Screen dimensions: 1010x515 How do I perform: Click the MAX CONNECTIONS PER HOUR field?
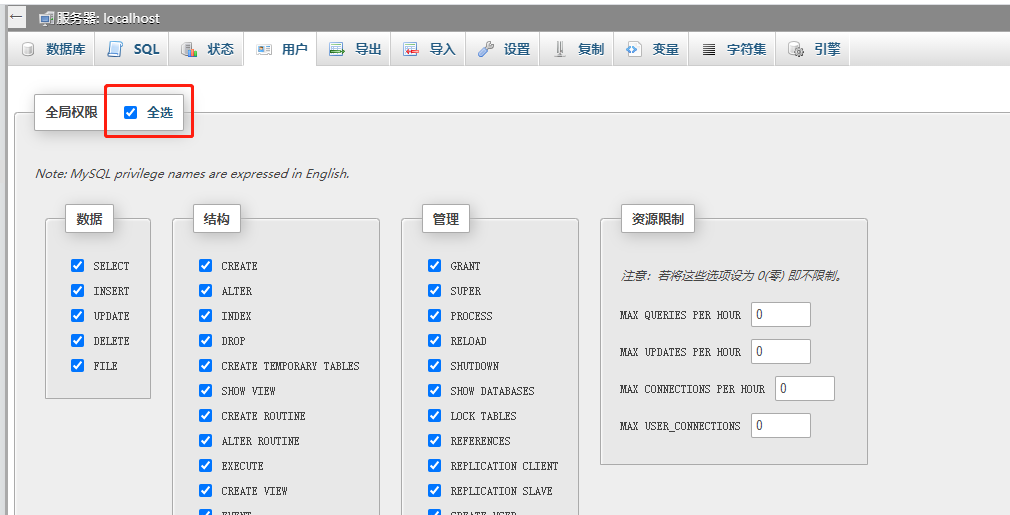click(805, 388)
